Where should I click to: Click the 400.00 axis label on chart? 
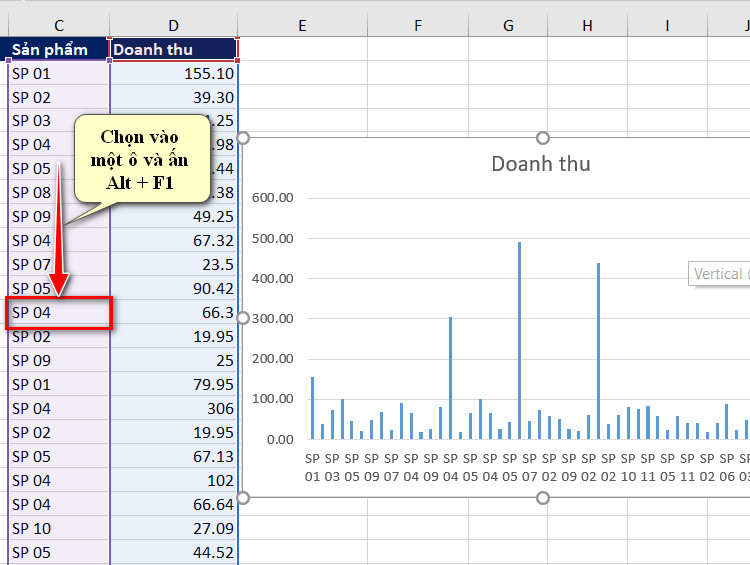coord(273,278)
